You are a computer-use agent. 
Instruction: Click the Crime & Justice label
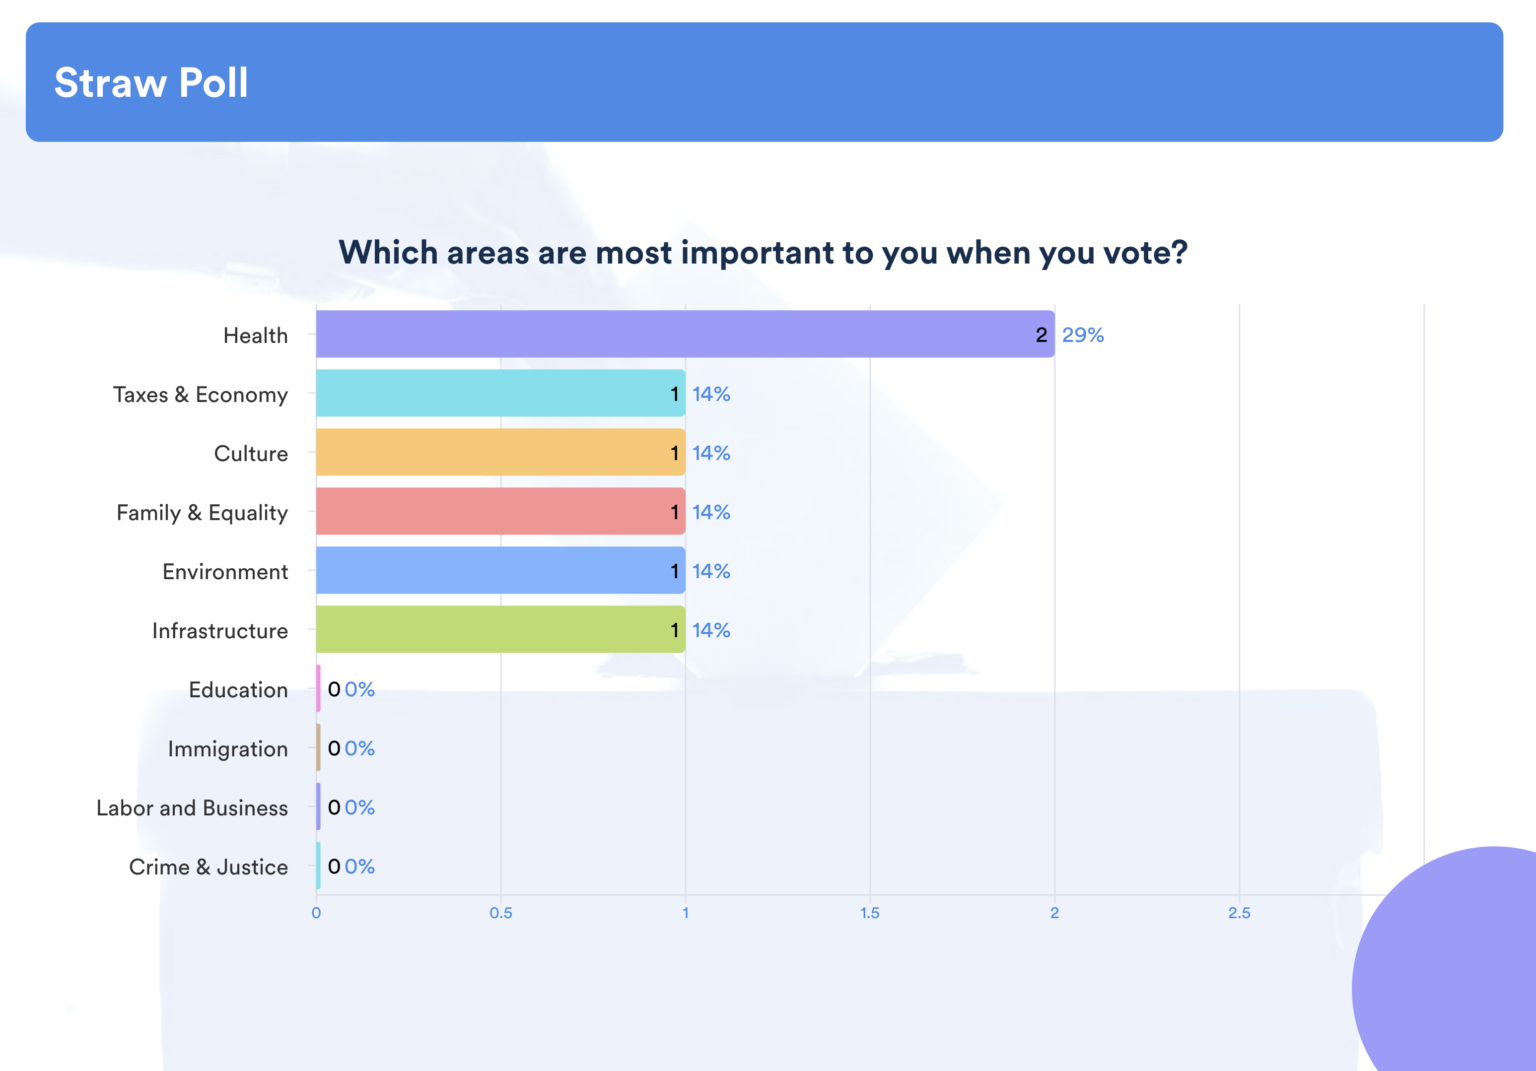point(208,867)
